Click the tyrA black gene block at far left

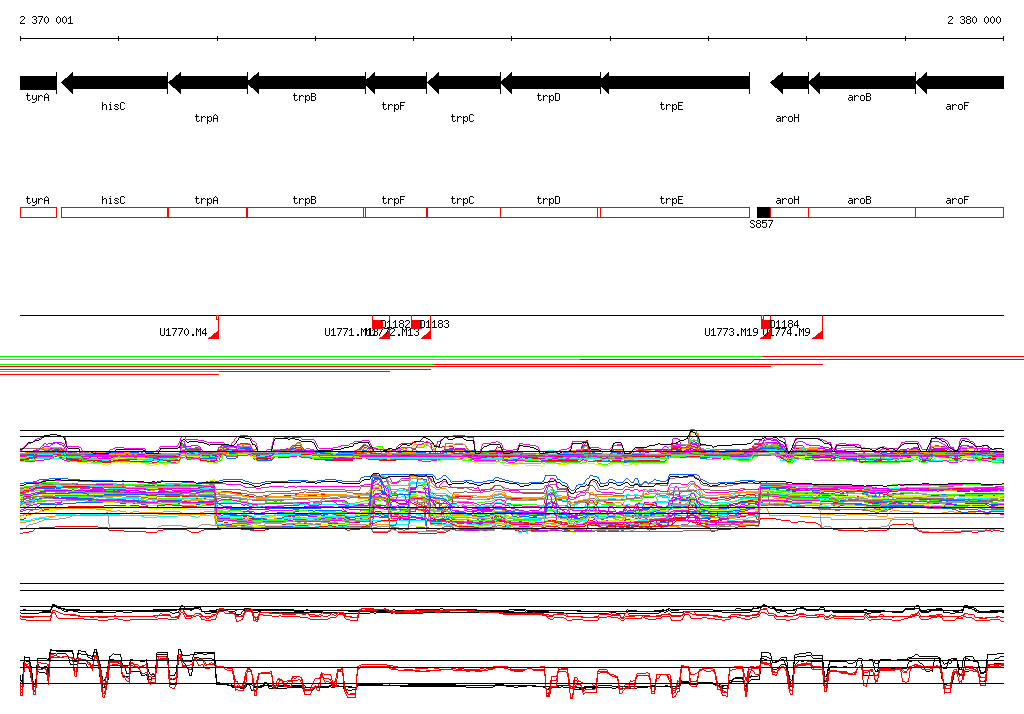click(x=38, y=83)
